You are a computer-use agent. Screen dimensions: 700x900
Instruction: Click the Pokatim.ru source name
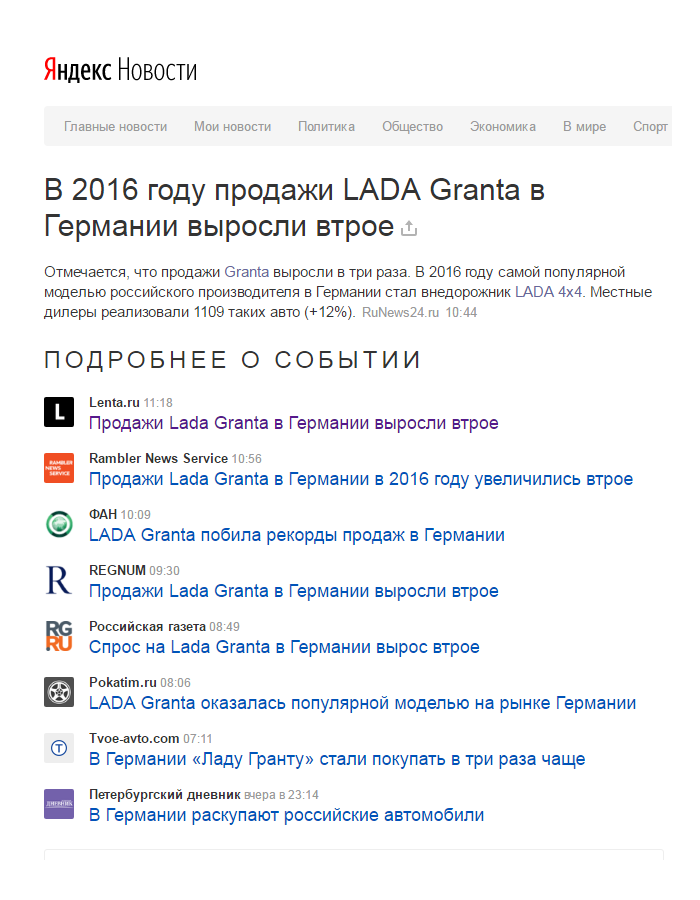[x=123, y=682]
